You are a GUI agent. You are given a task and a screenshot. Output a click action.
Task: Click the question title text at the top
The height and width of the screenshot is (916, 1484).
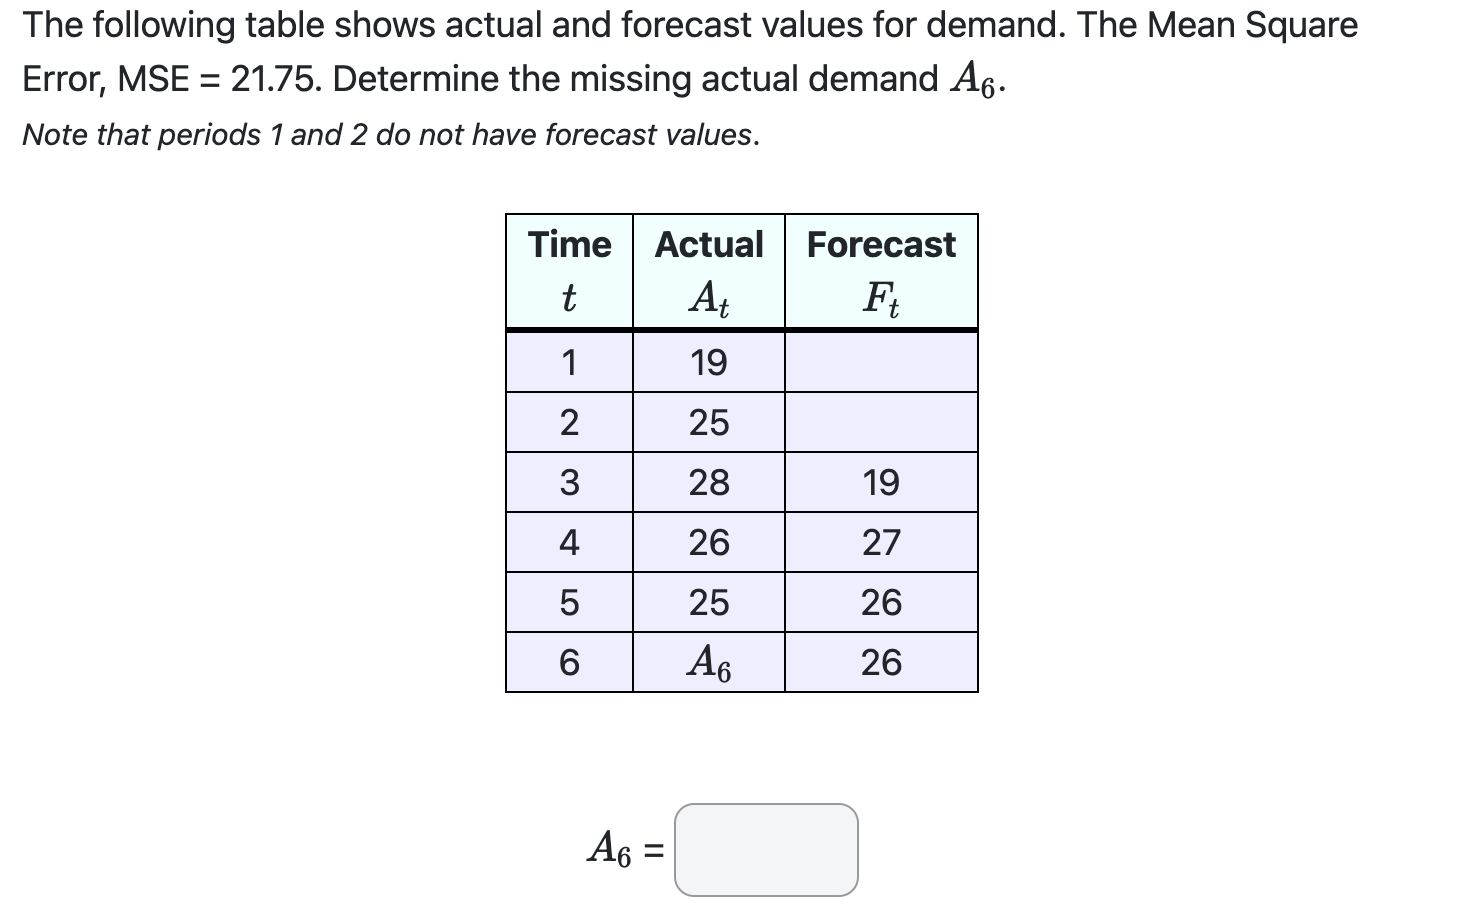click(690, 25)
